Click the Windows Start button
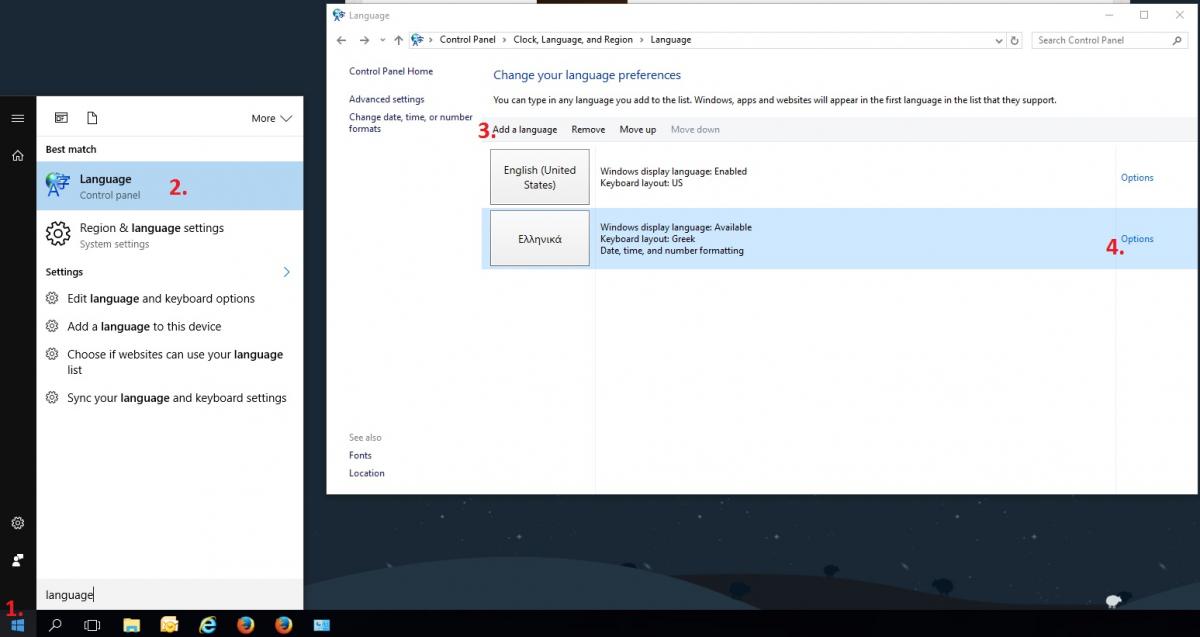 pyautogui.click(x=18, y=625)
